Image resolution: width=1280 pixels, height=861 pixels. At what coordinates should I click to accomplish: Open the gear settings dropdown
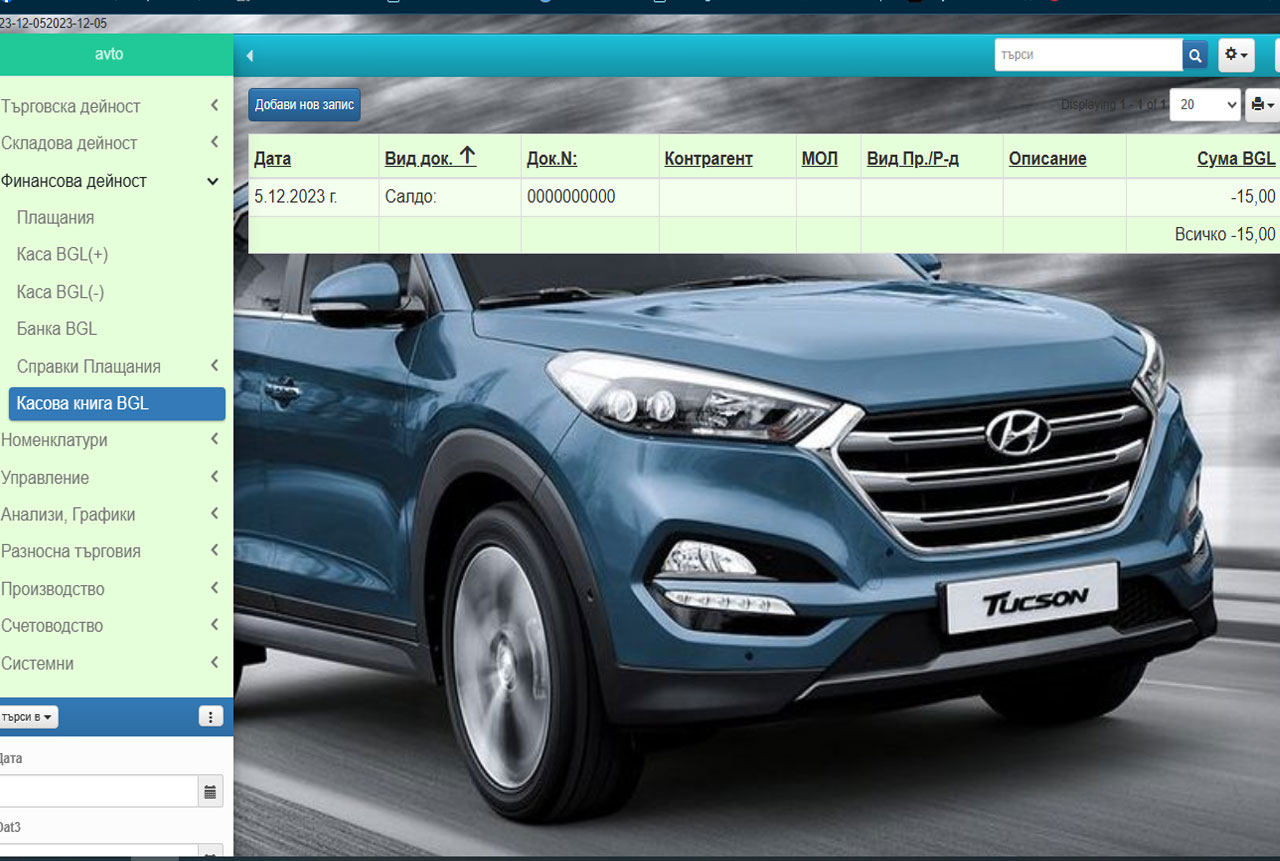click(x=1236, y=55)
